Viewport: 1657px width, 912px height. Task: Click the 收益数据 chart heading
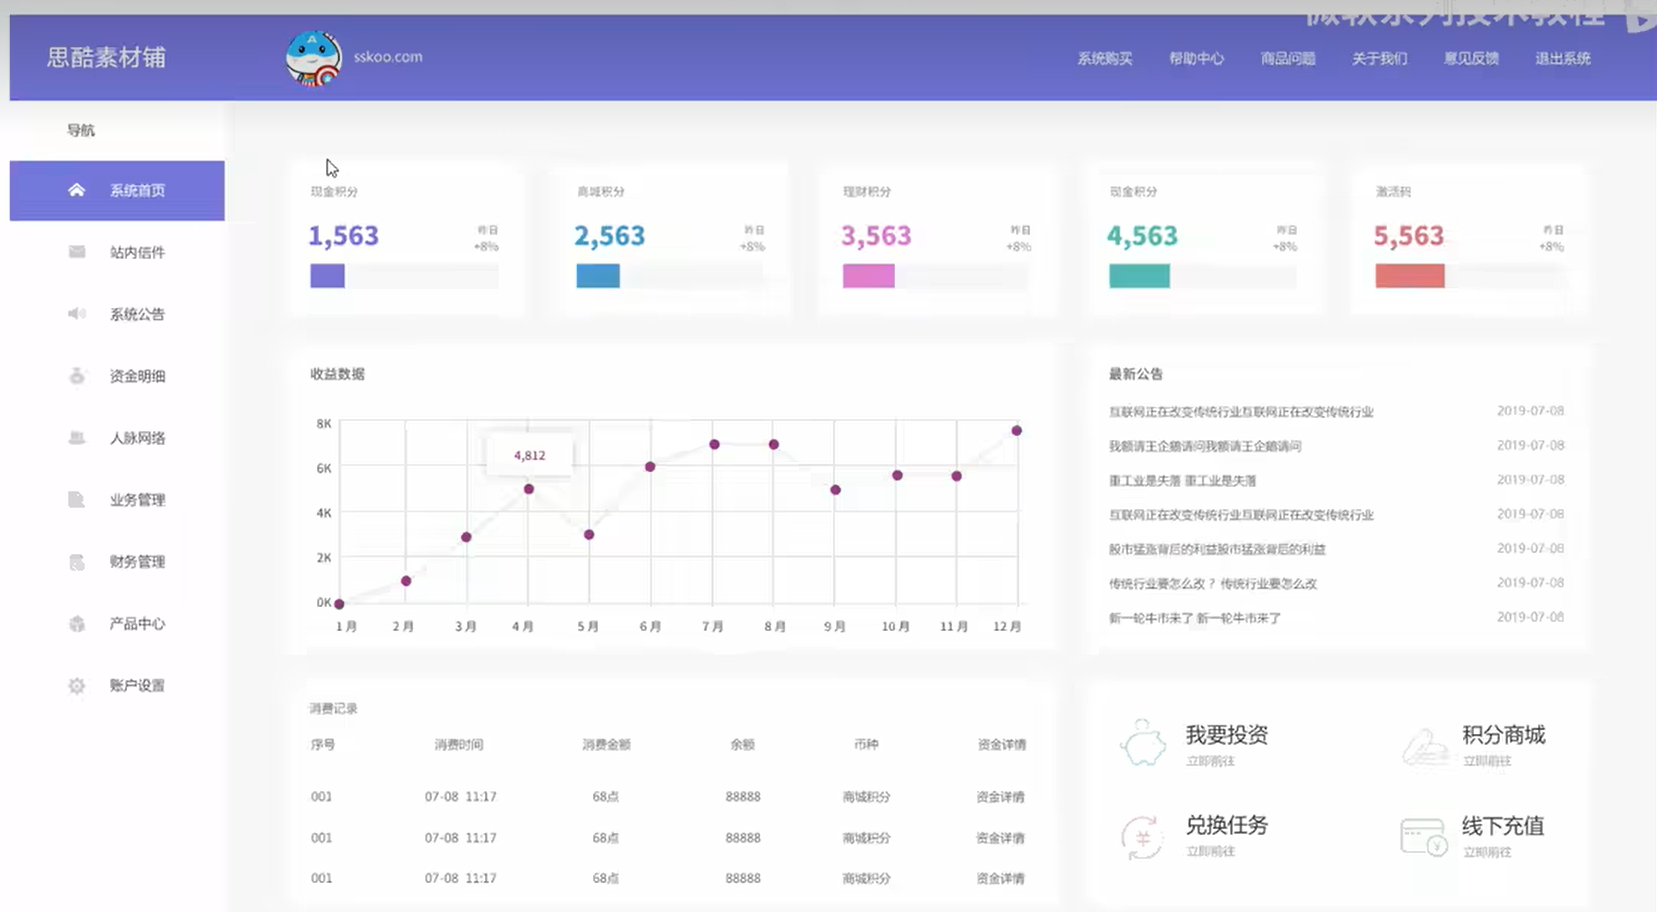click(337, 374)
